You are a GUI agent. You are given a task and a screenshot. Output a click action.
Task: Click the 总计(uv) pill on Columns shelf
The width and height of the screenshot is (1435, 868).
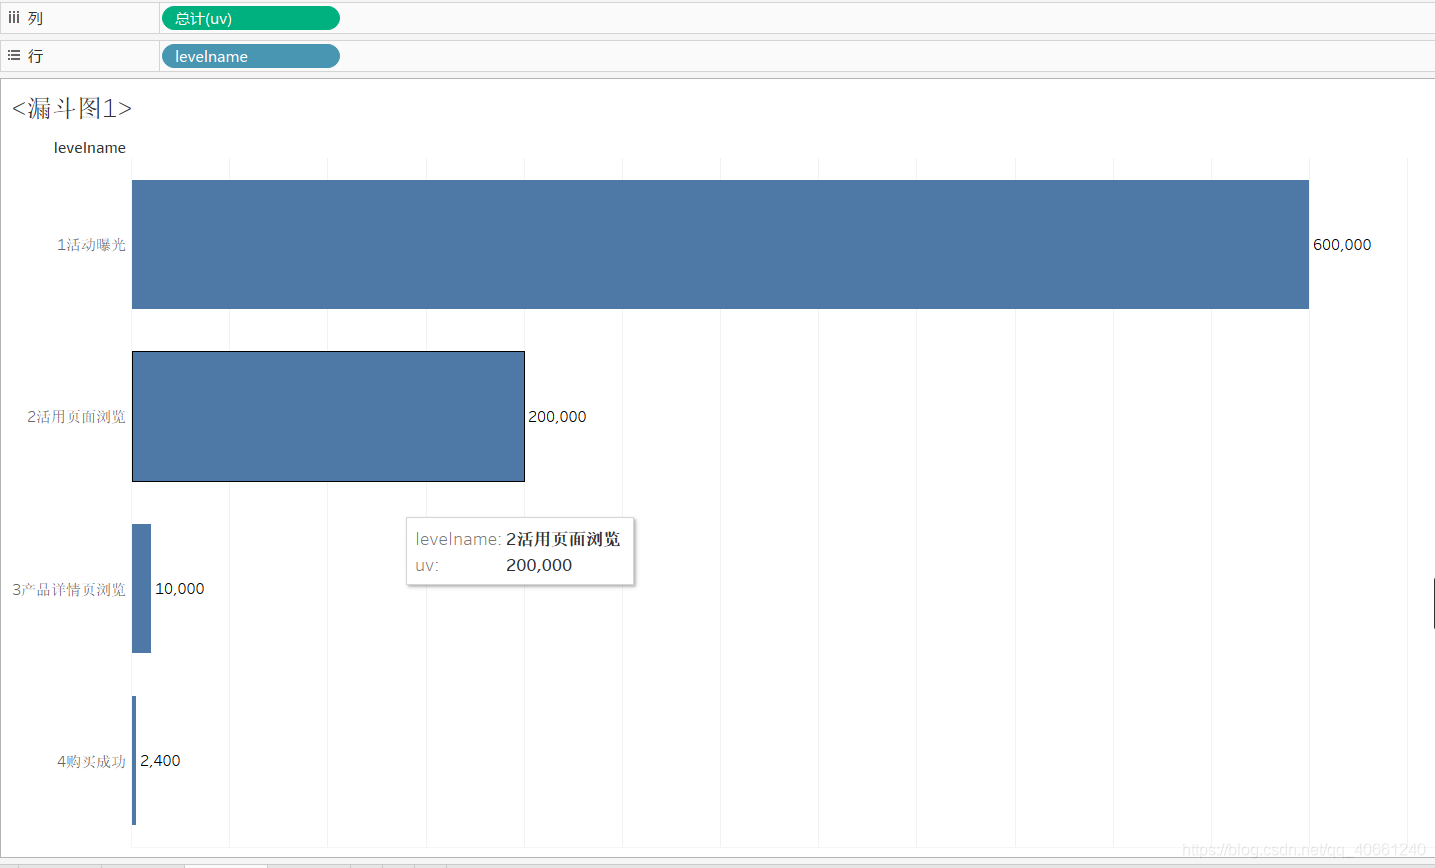pos(251,18)
